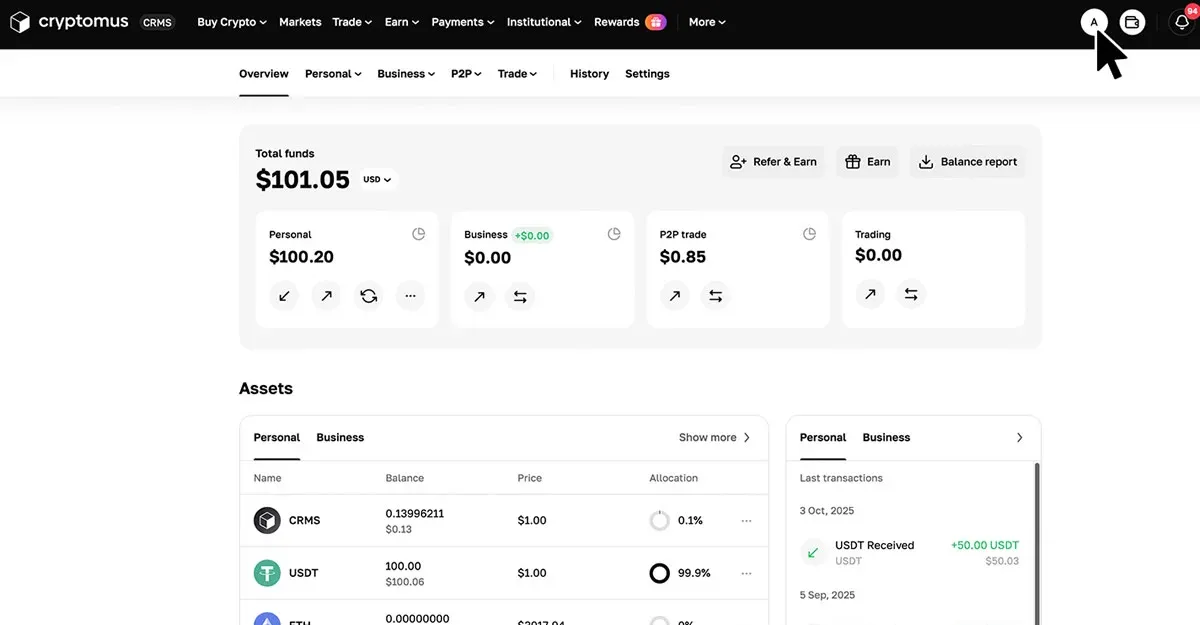
Task: Click the withdraw arrow icon on Business card
Action: (x=479, y=296)
